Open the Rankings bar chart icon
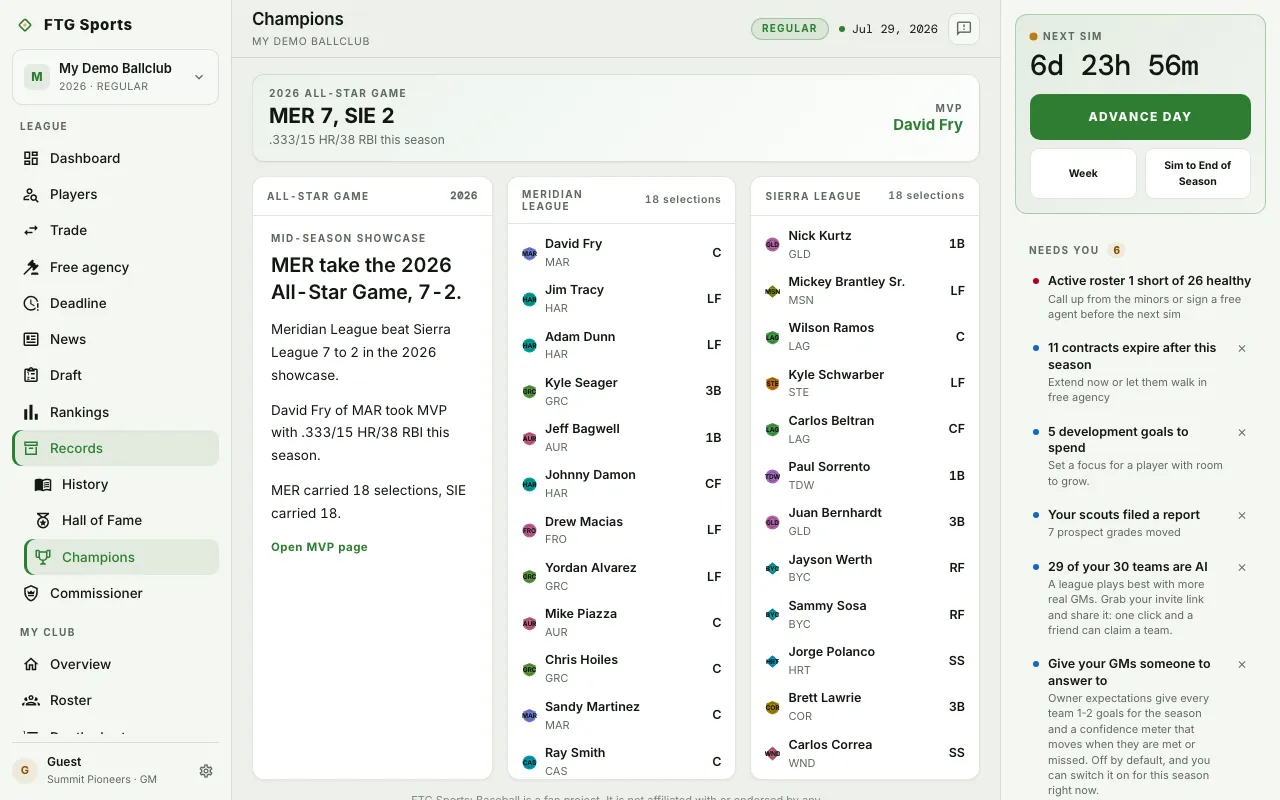Image resolution: width=1280 pixels, height=800 pixels. (31, 412)
